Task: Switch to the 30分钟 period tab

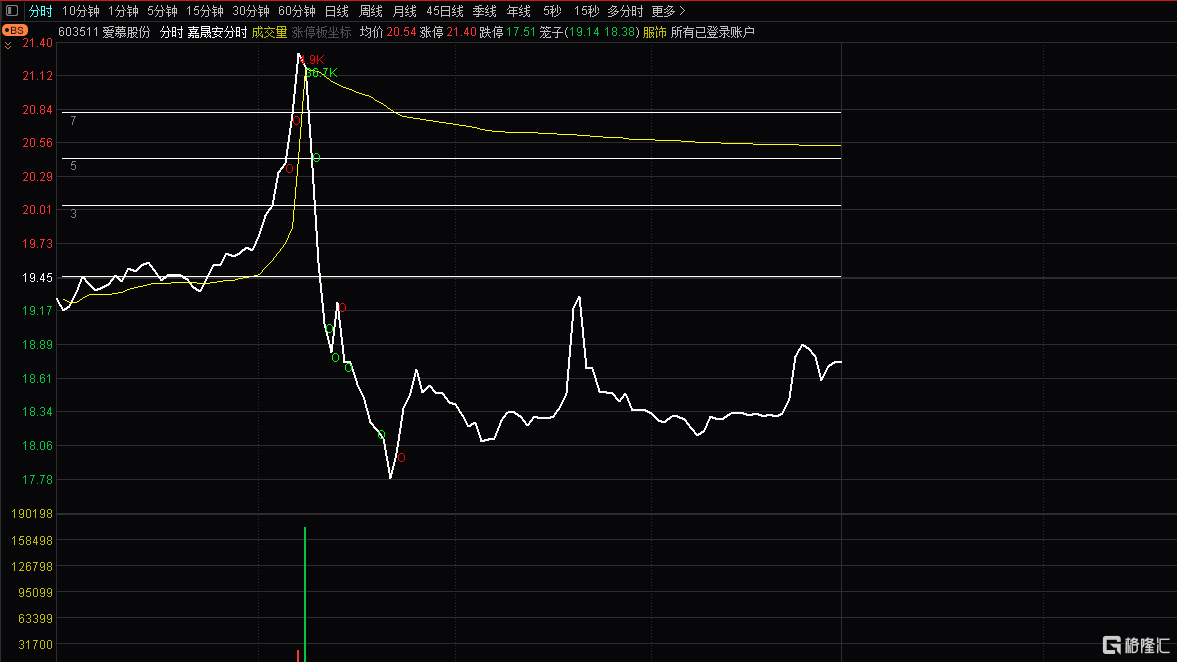Action: tap(251, 11)
